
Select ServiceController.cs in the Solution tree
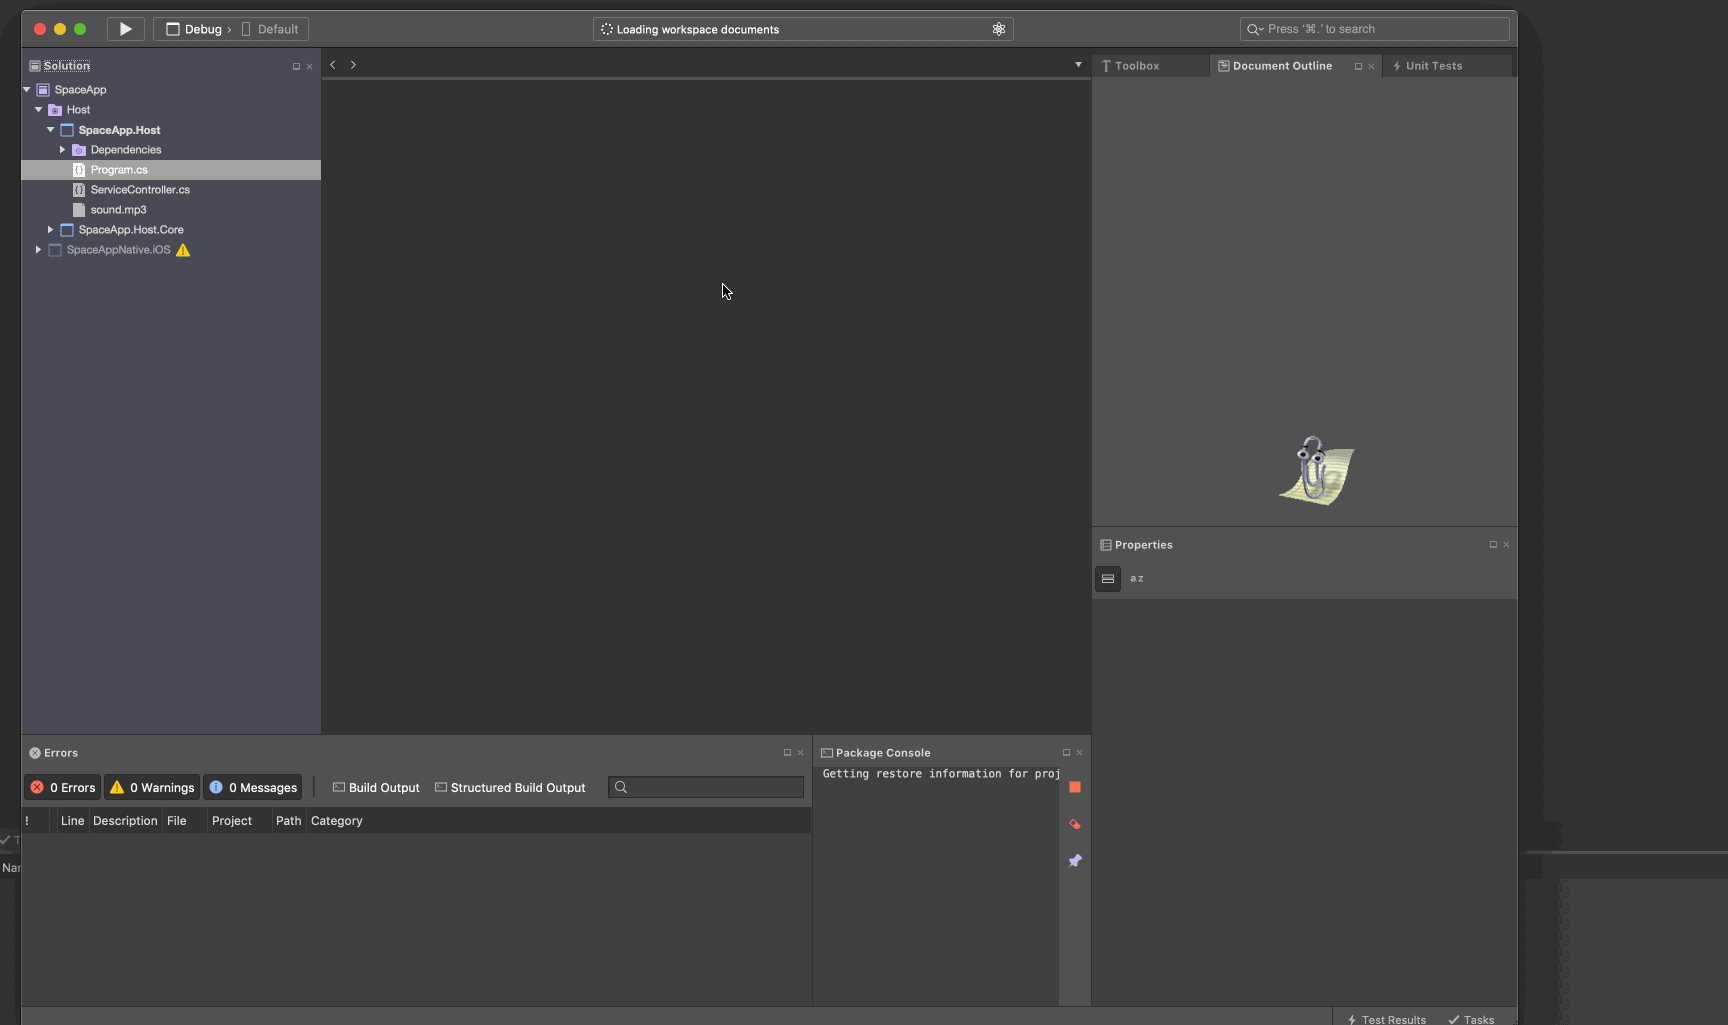coord(139,189)
